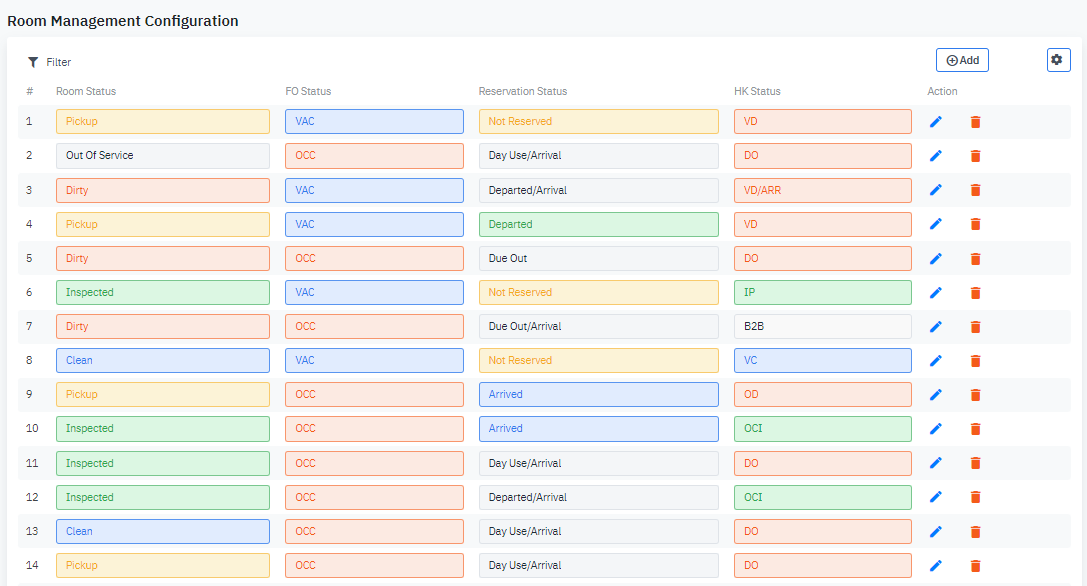The image size is (1087, 586).
Task: Click the edit pencil for the VD/ARR row
Action: pos(936,189)
